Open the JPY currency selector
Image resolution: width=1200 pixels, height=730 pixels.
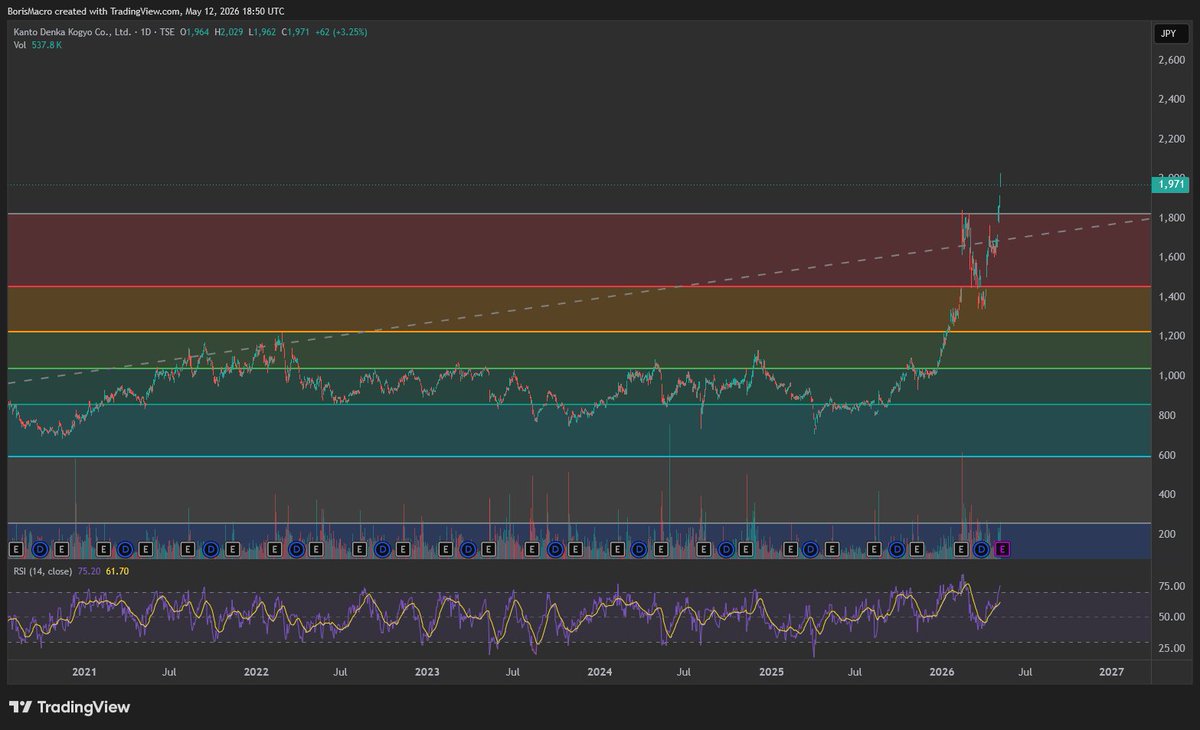pyautogui.click(x=1167, y=34)
